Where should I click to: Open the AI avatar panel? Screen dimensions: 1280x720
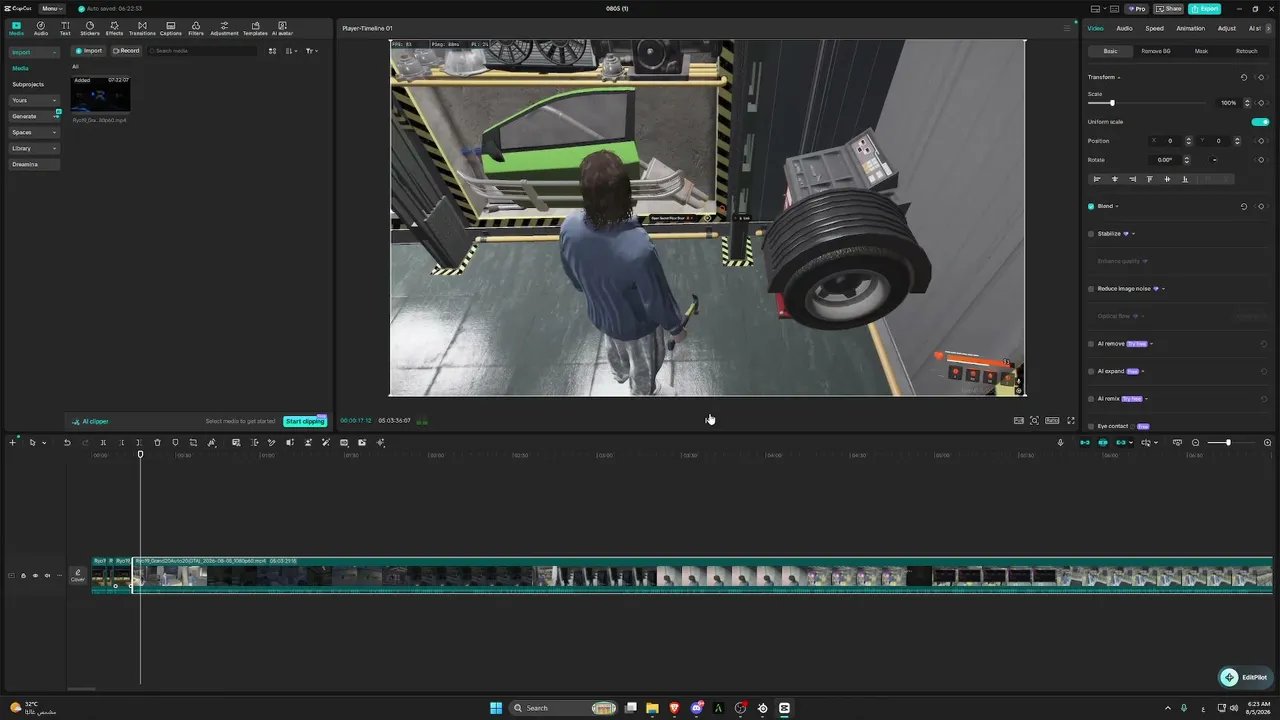click(x=282, y=28)
